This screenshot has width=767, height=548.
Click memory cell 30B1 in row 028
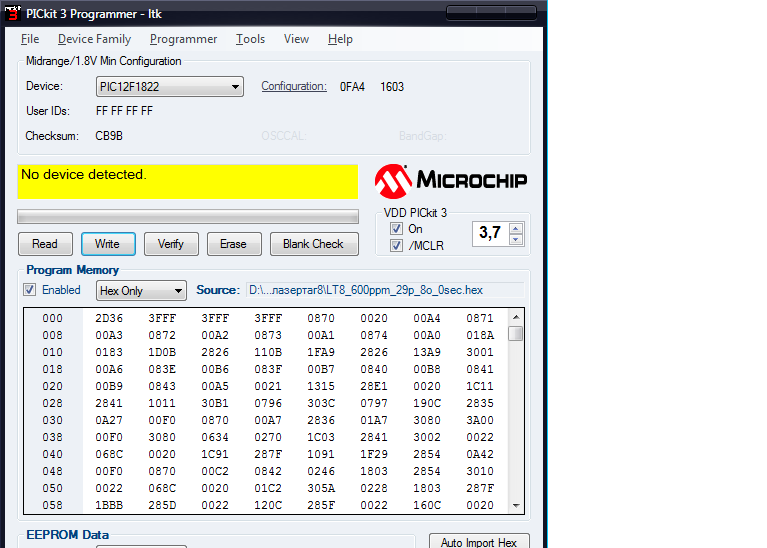coord(215,403)
